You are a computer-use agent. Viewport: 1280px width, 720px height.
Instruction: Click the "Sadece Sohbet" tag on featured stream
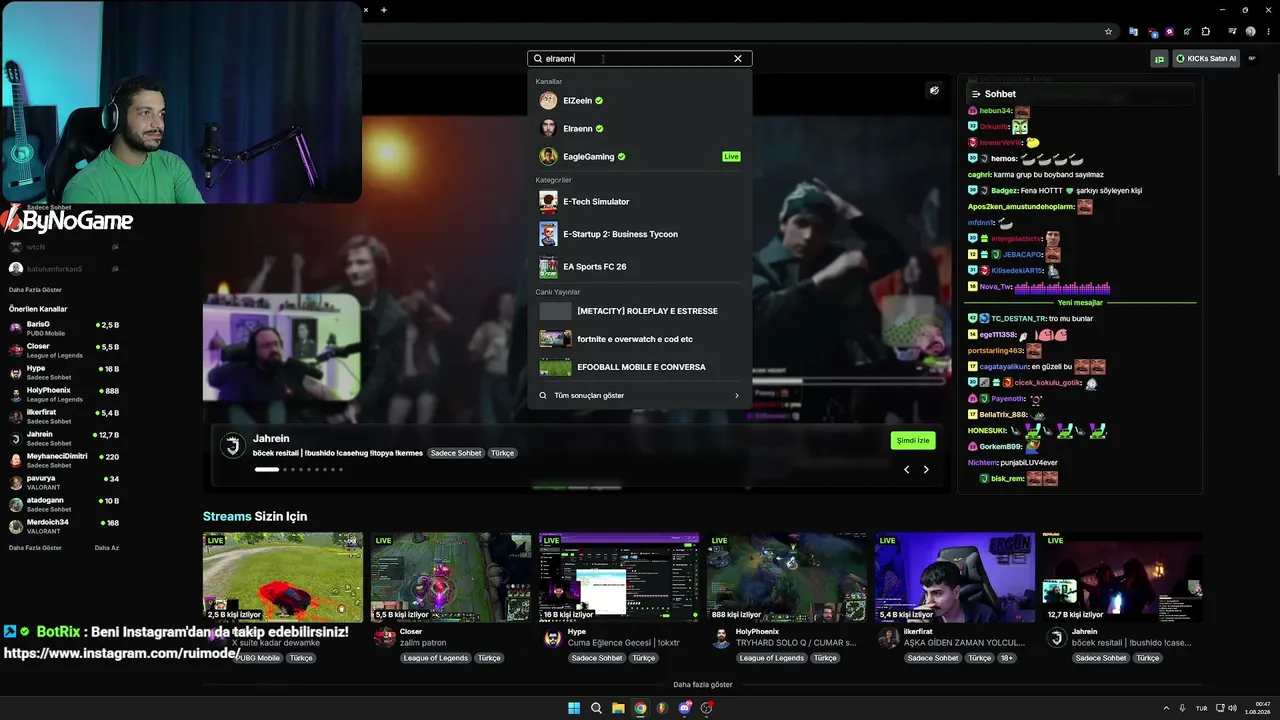[x=456, y=453]
